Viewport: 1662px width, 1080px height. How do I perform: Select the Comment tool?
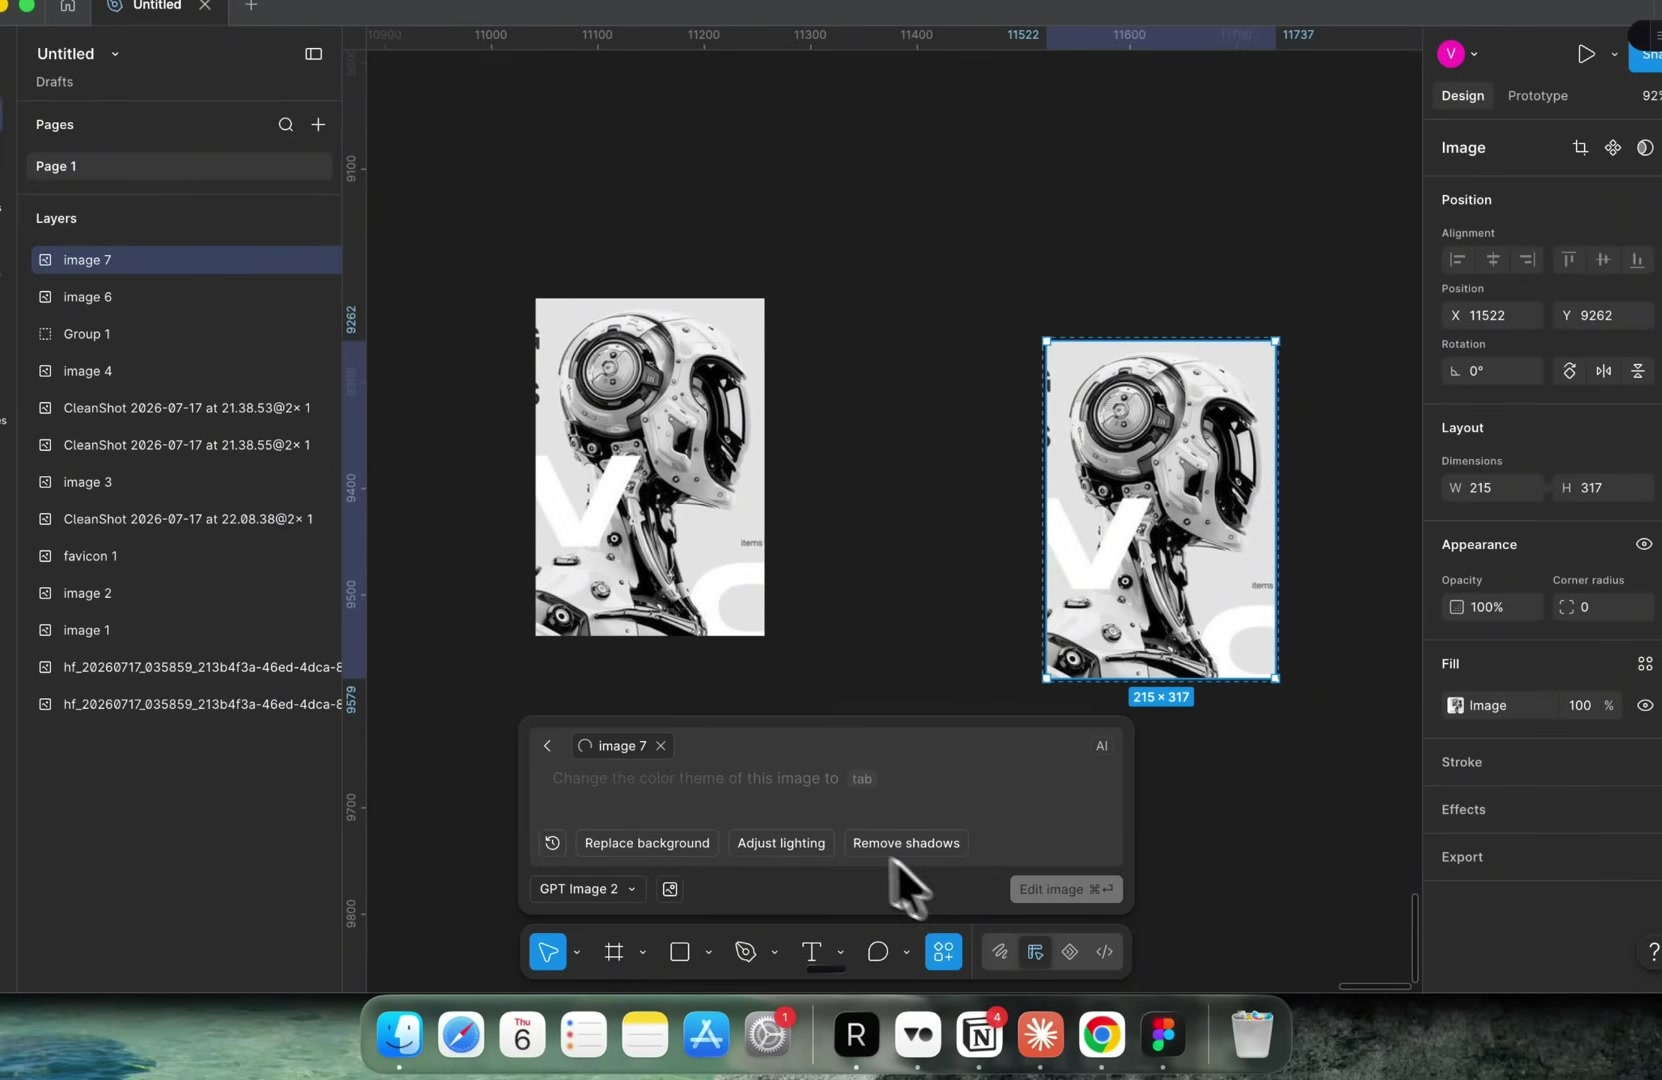point(877,952)
